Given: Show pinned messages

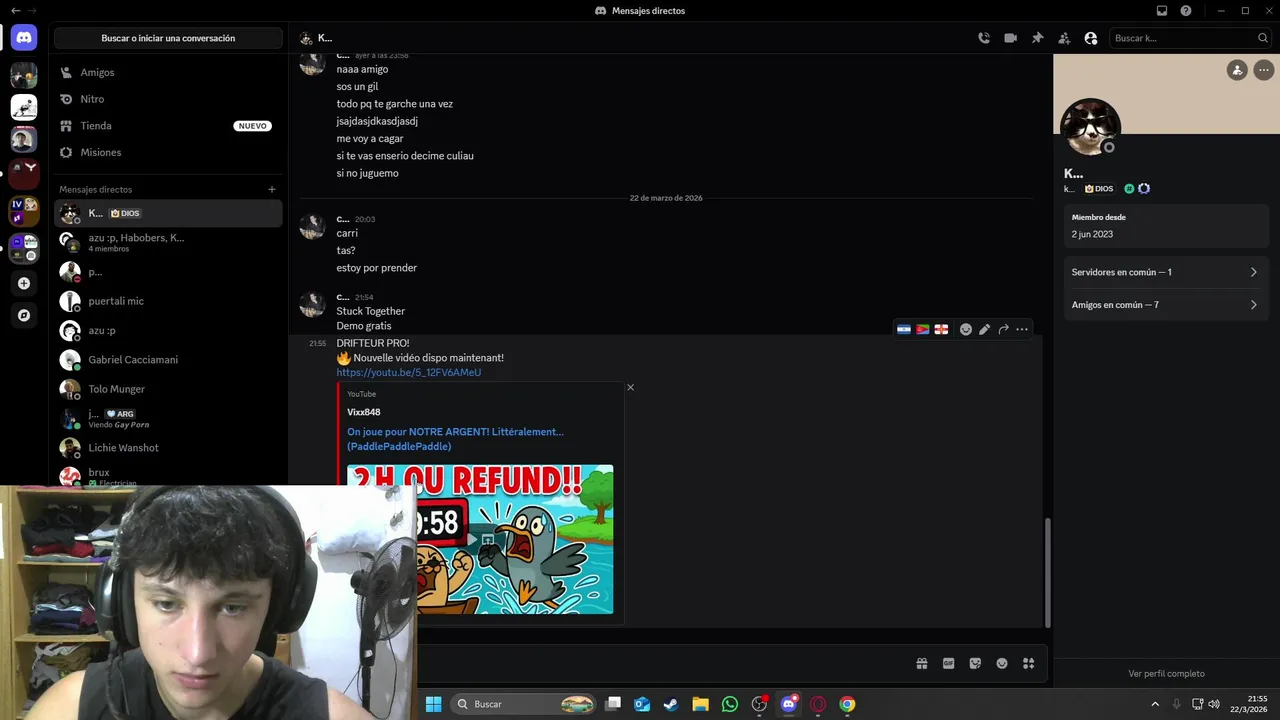Looking at the screenshot, I should (x=1038, y=38).
